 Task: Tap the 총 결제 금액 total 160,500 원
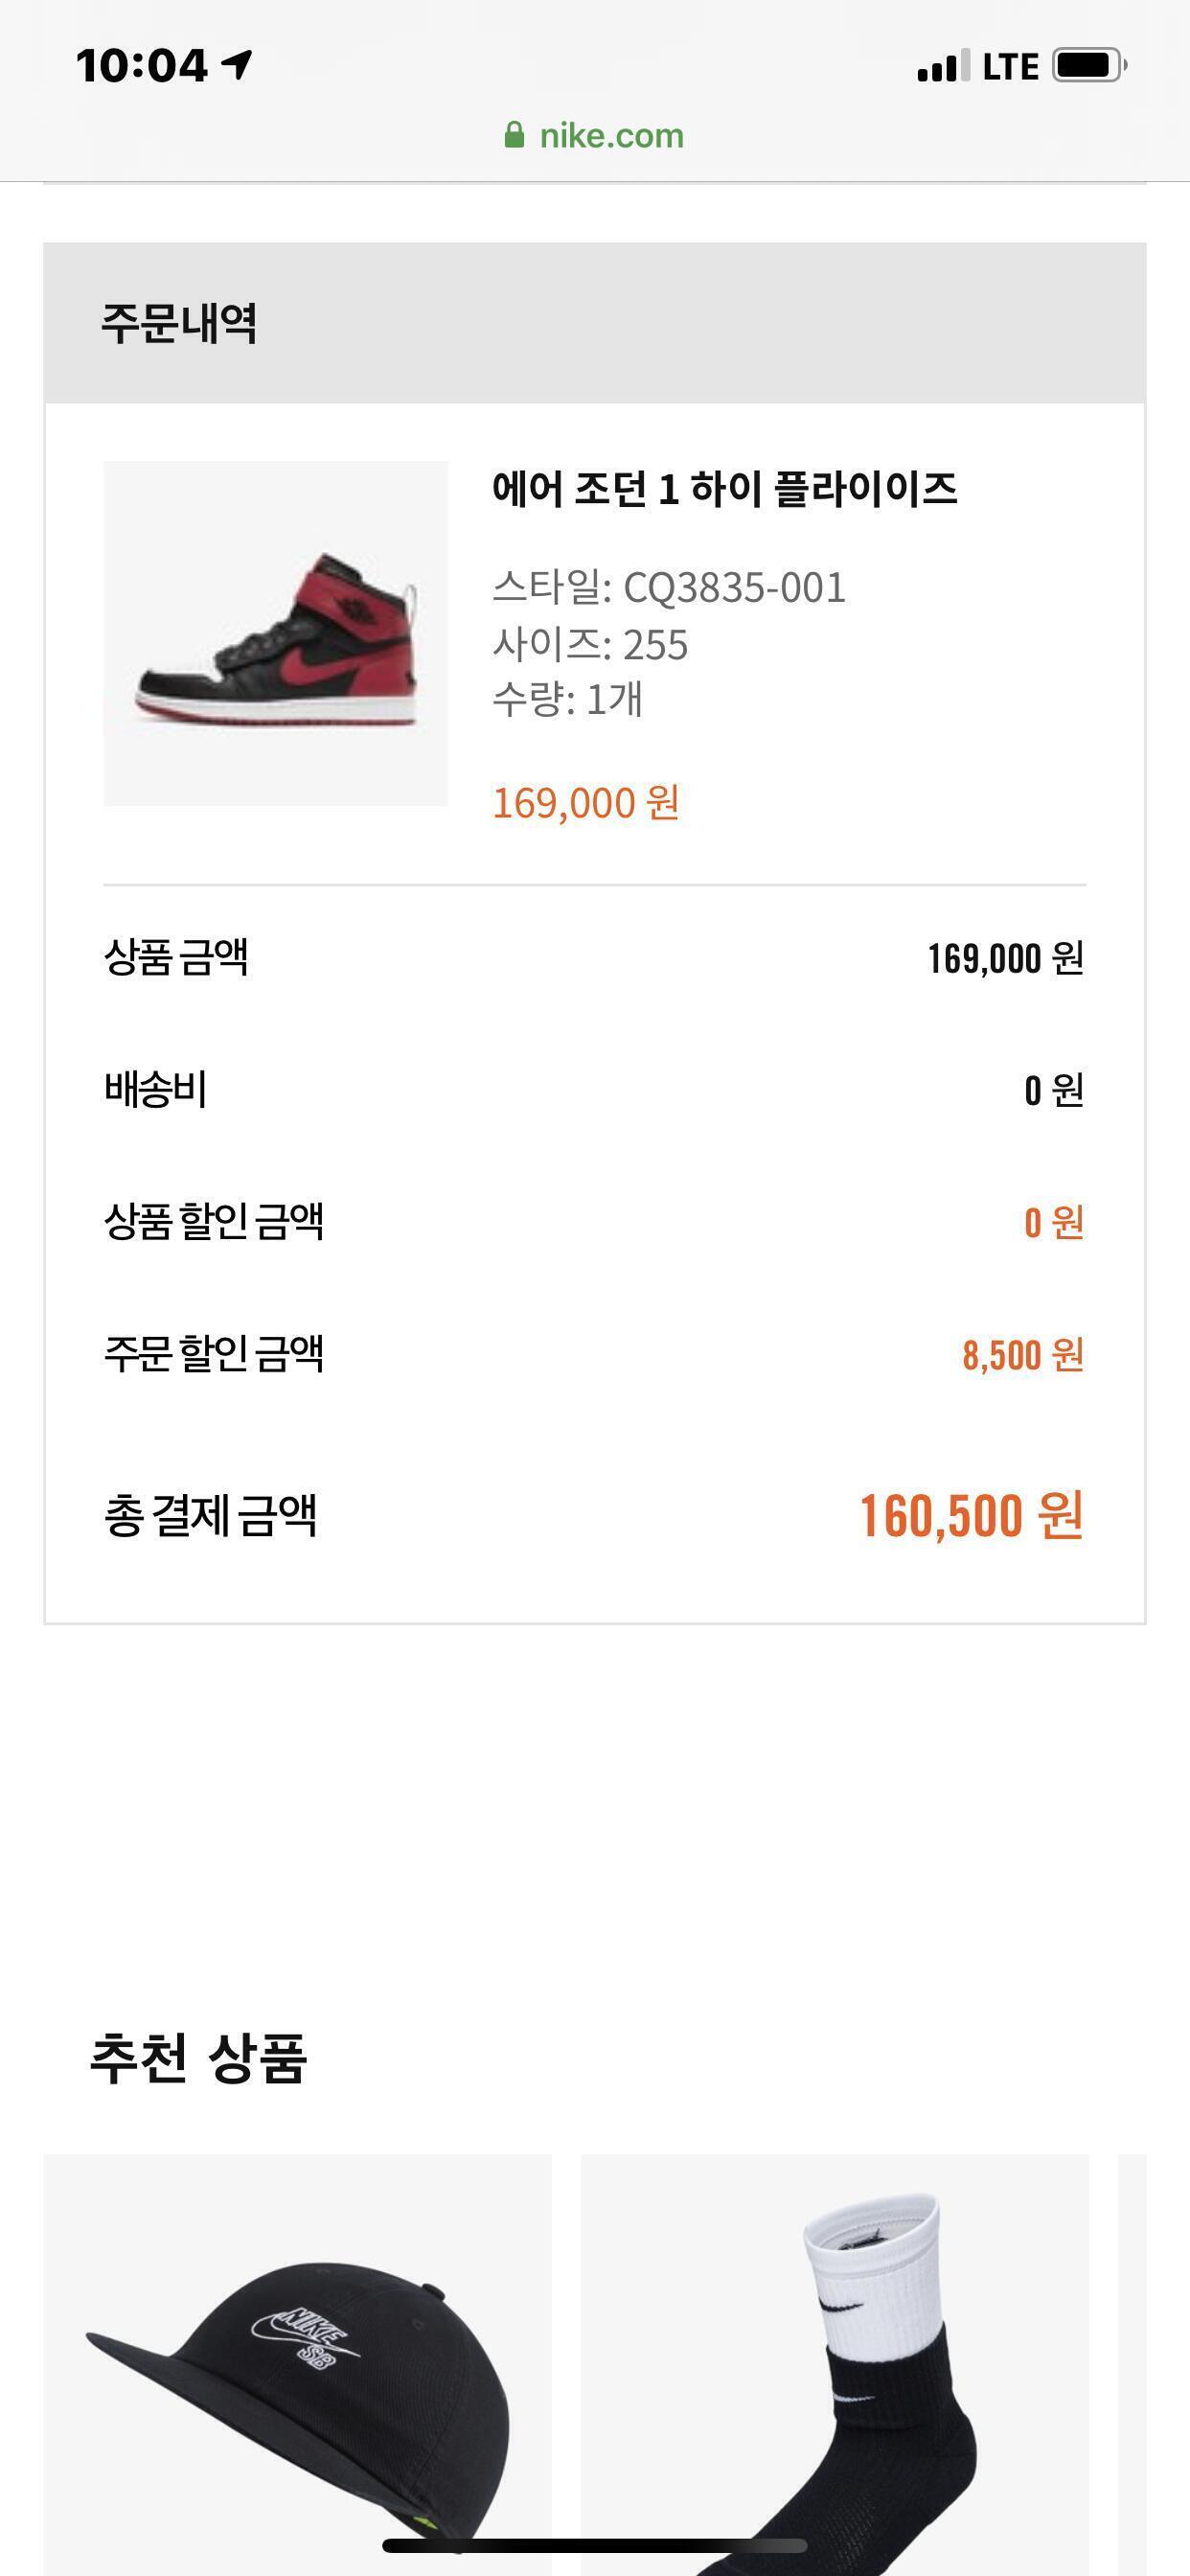[x=970, y=1515]
